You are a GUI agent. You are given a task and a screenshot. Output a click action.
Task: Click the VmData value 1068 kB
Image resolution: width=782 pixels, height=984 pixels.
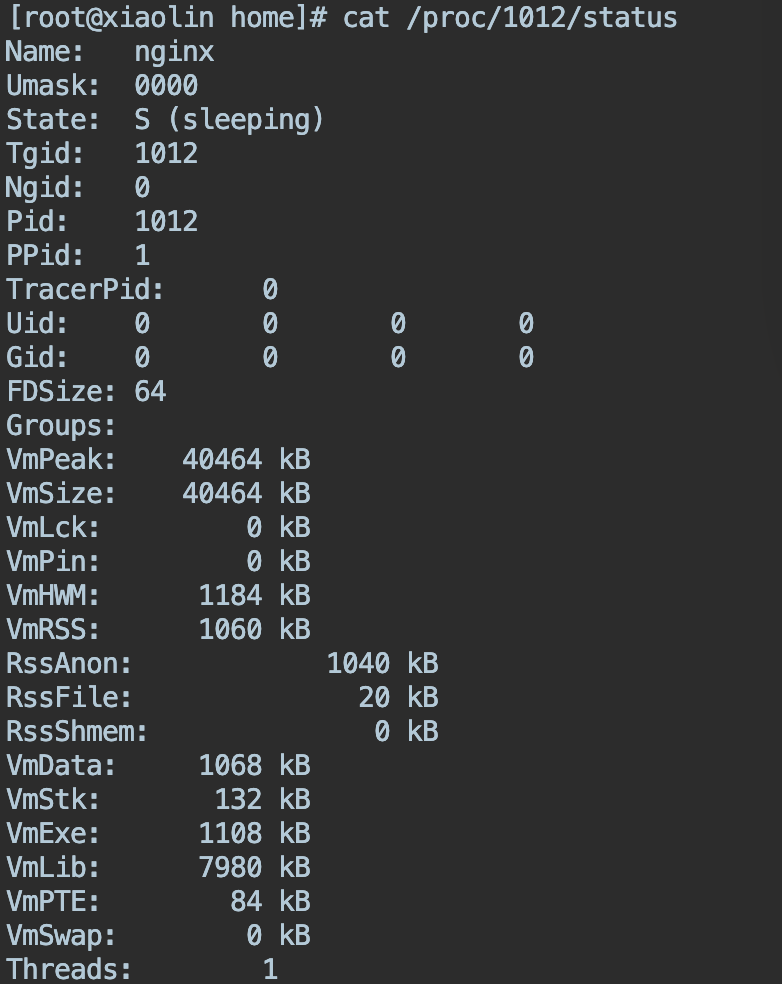pyautogui.click(x=254, y=765)
